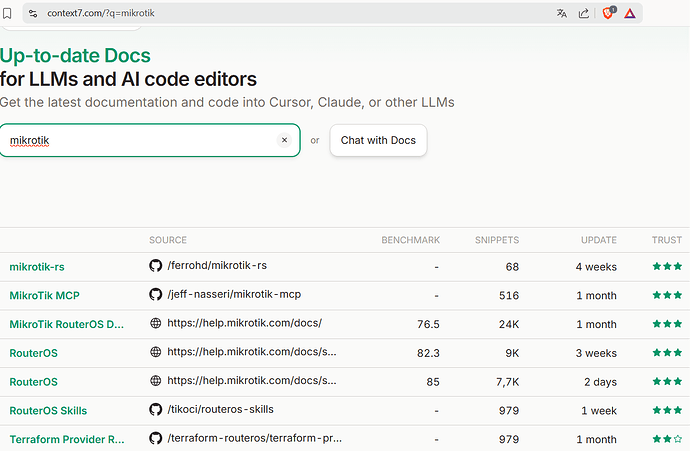Viewport: 690px width, 451px height.
Task: Click the /terraform-routeros/terraform-pr... source text
Action: point(254,438)
